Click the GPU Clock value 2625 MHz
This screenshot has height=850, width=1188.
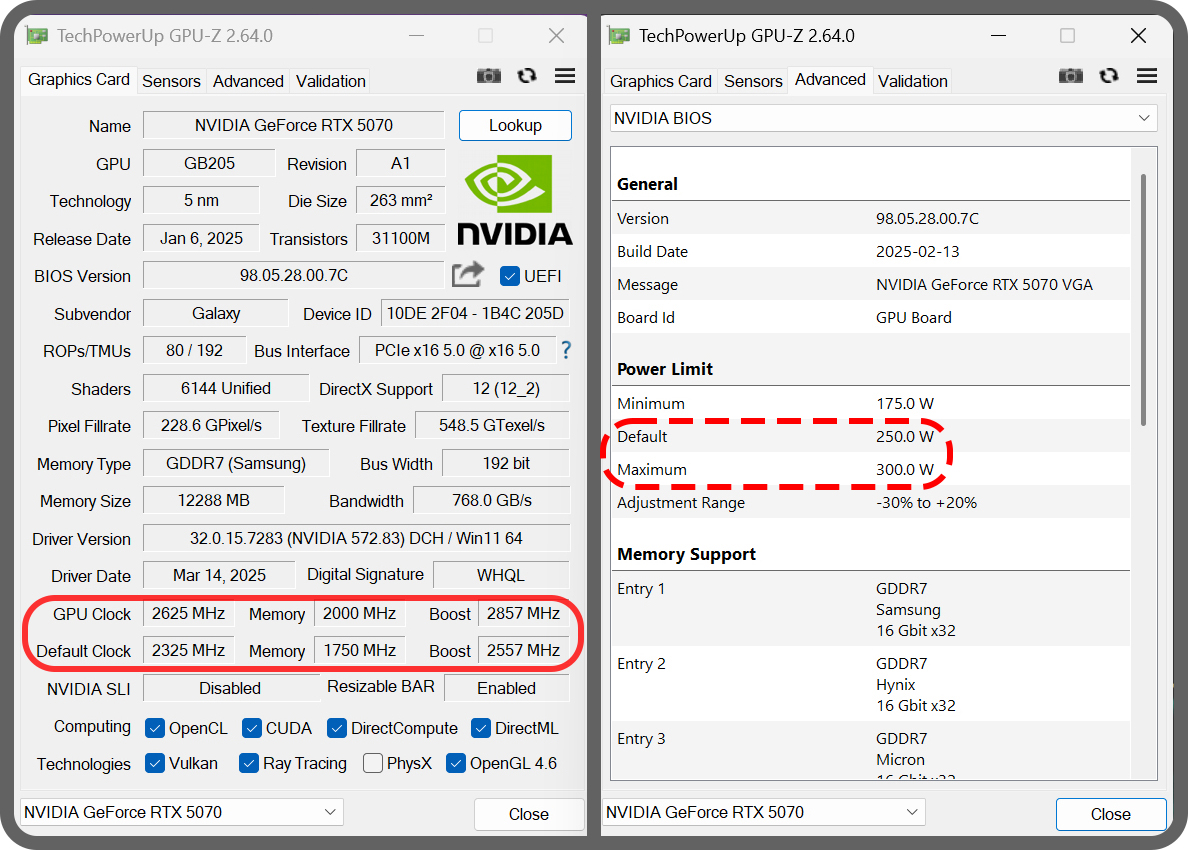point(189,613)
